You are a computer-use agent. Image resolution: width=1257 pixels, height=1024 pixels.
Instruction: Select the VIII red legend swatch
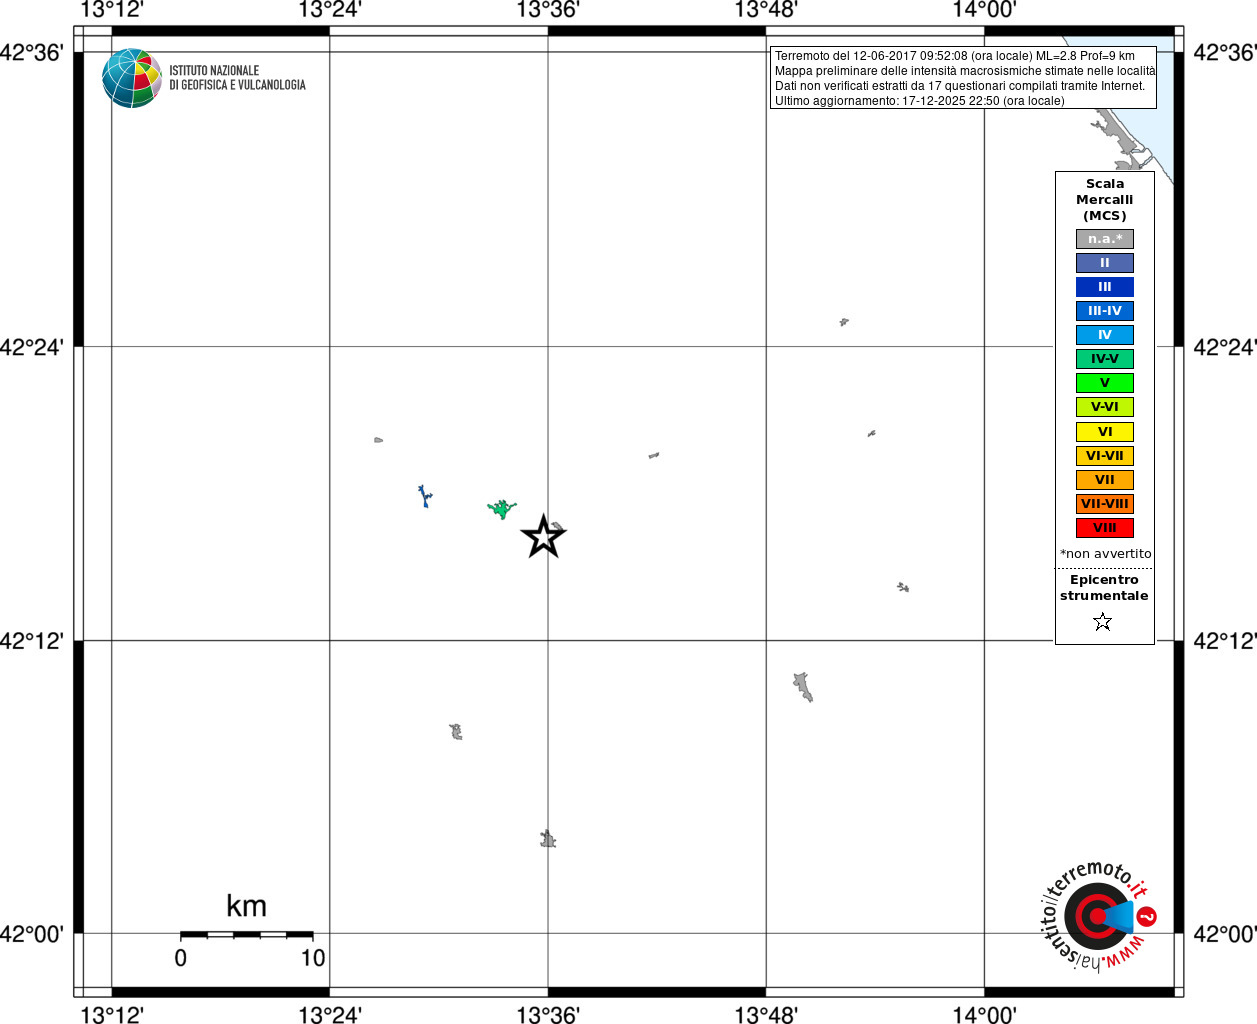pyautogui.click(x=1105, y=528)
